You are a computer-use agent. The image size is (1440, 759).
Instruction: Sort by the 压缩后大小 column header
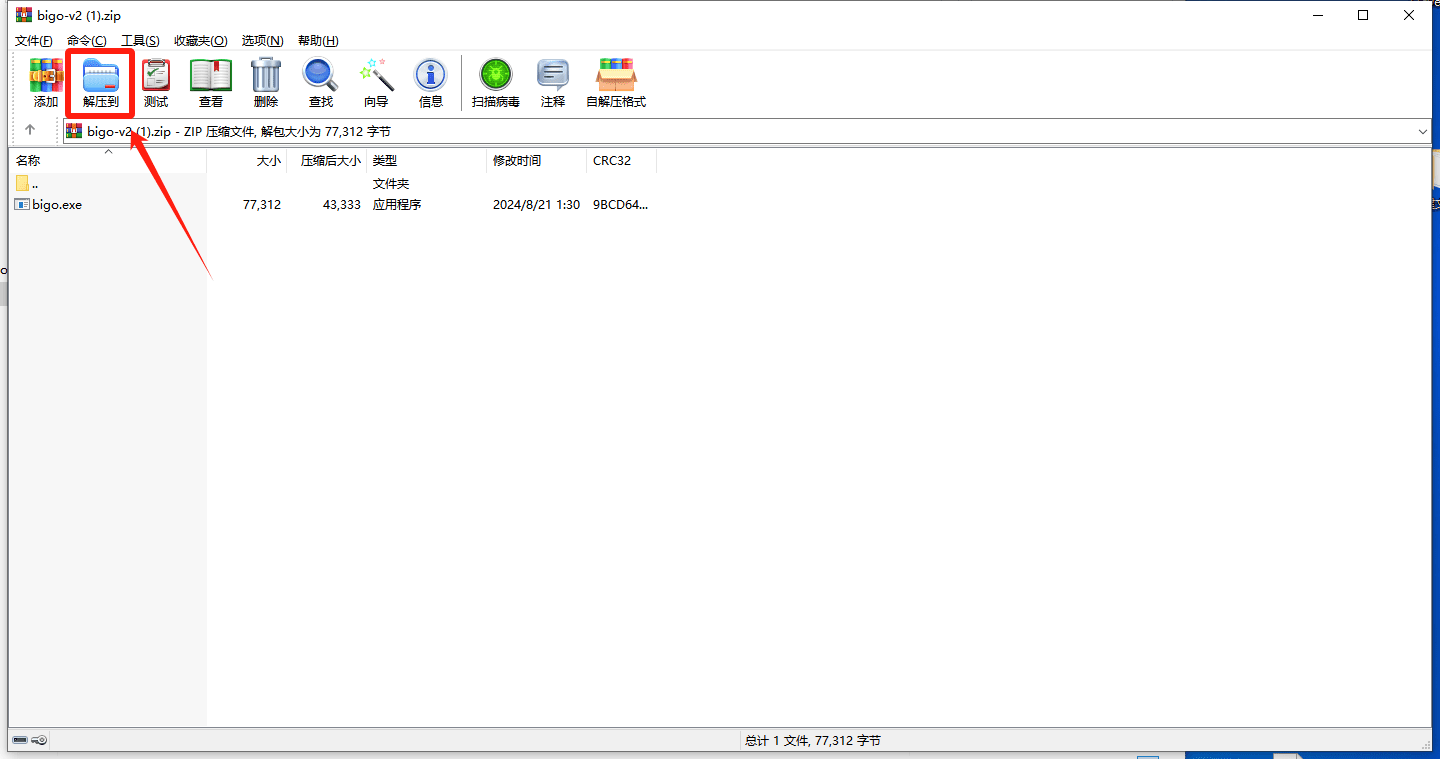point(326,160)
